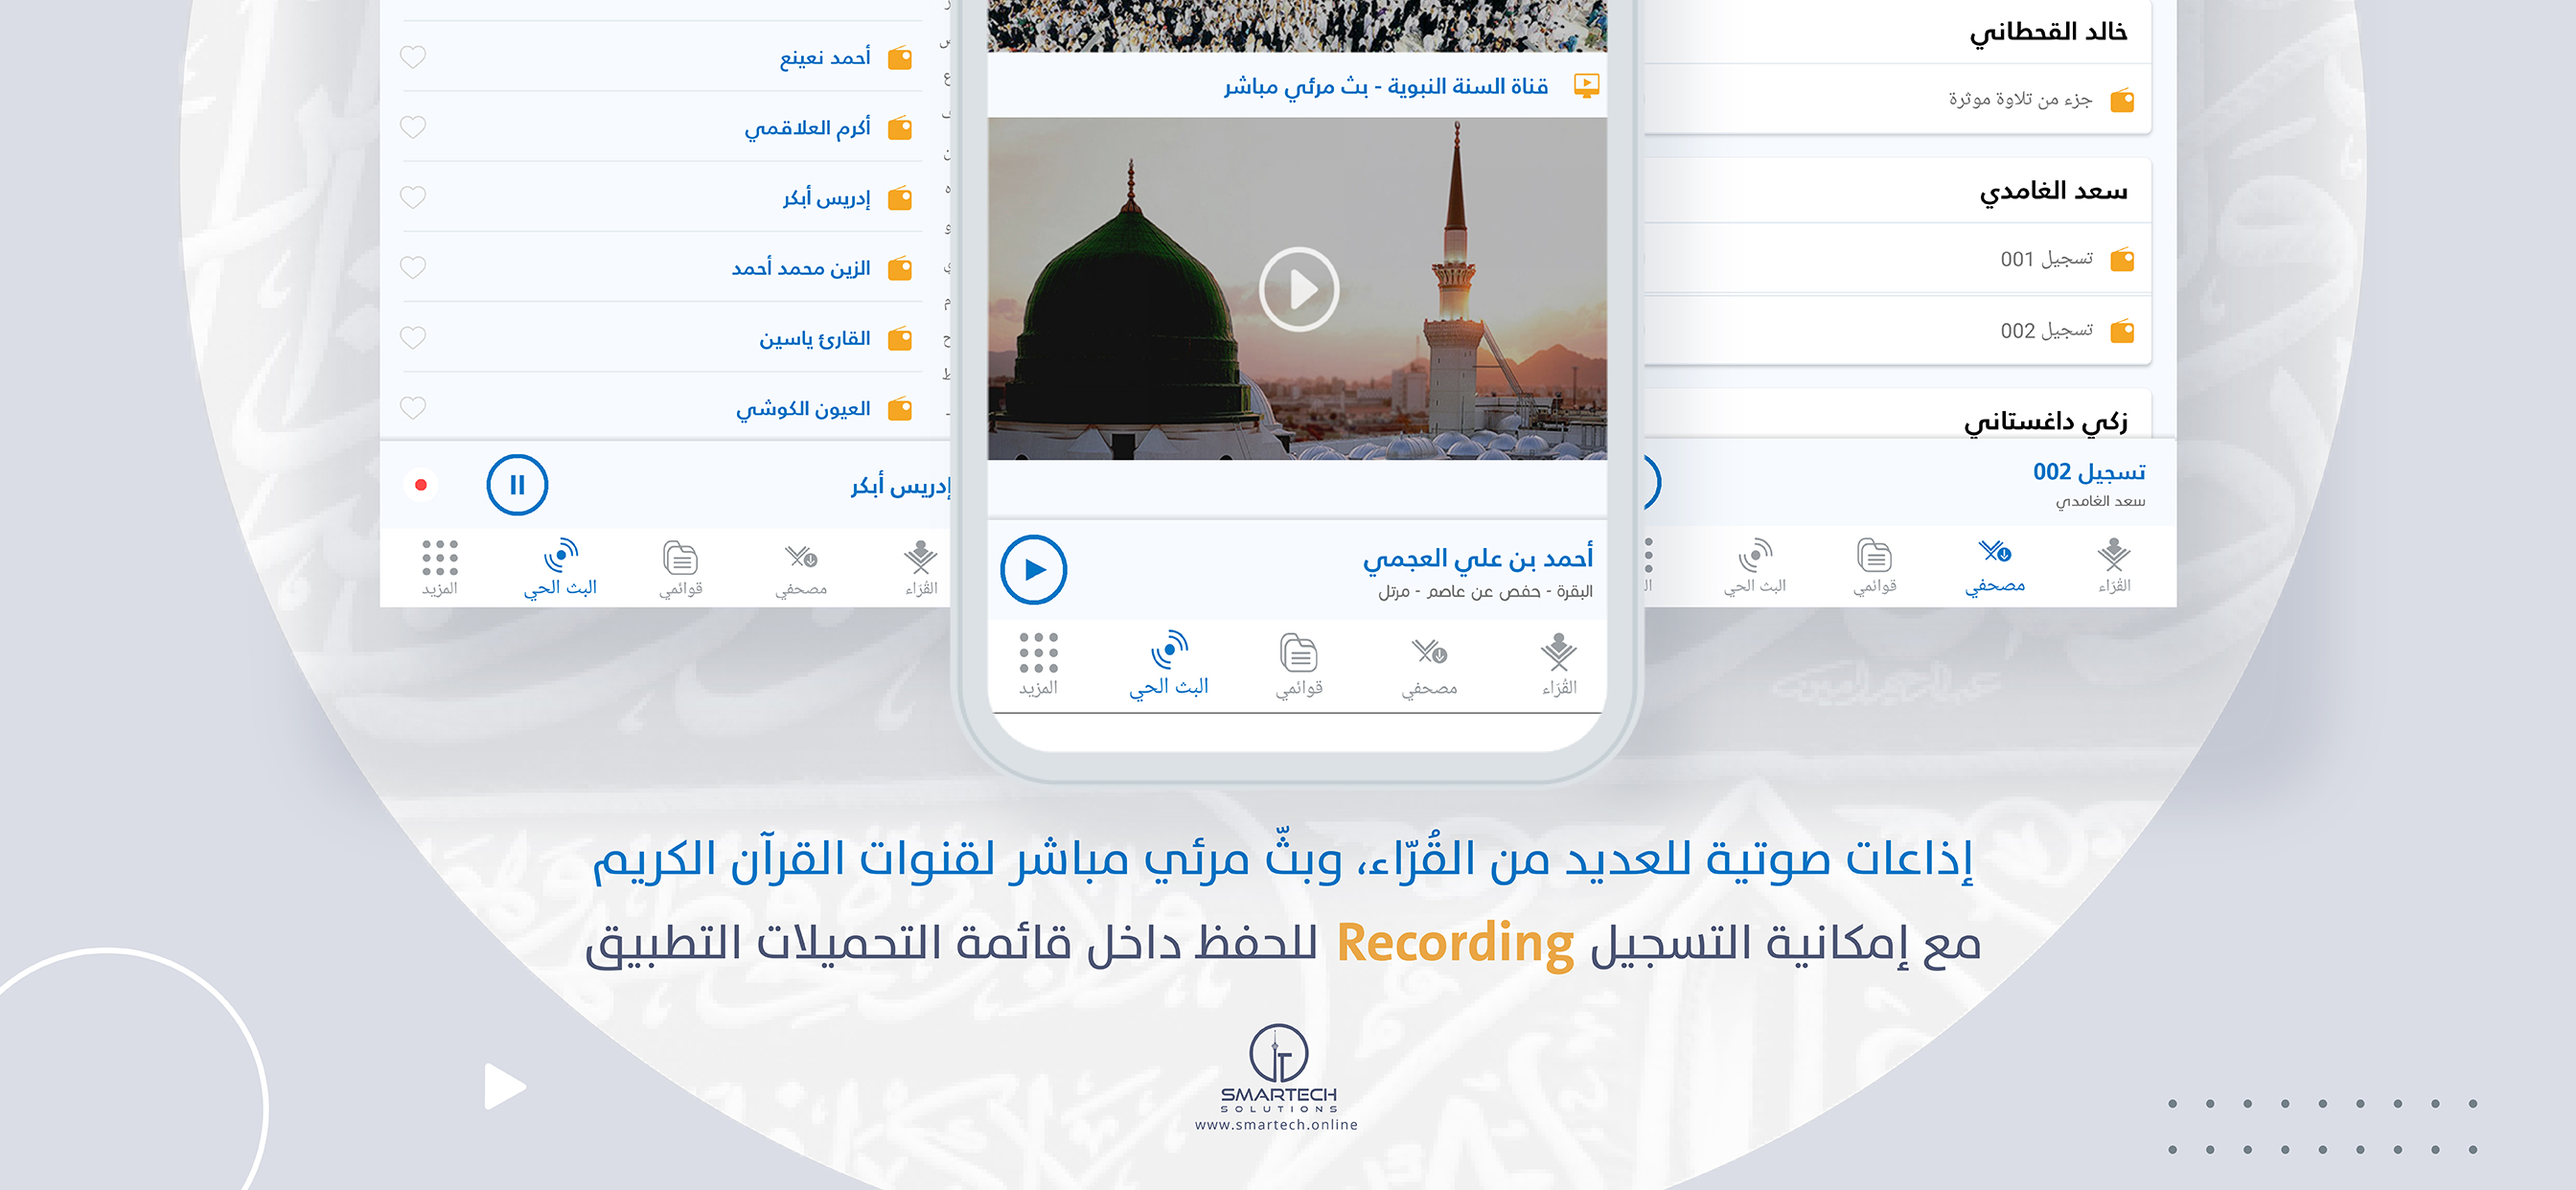The image size is (2576, 1190).
Task: Toggle heart next to القارئ ياسين
Action: (413, 337)
